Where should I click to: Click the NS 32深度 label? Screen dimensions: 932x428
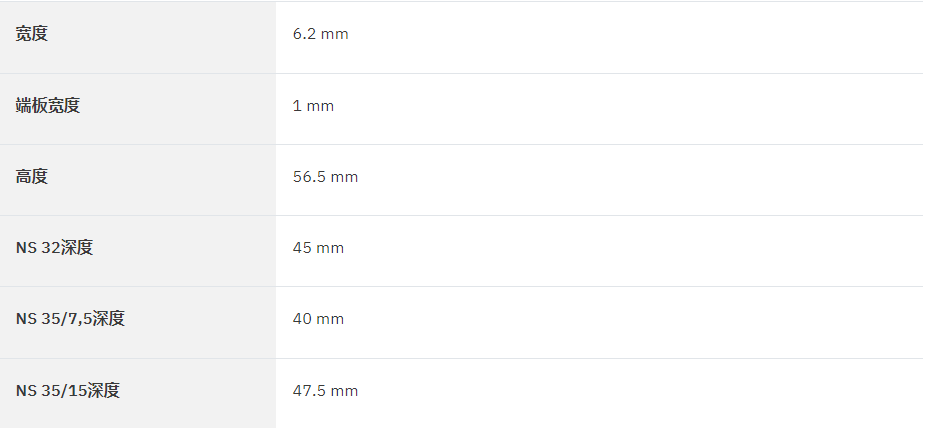[x=54, y=247]
